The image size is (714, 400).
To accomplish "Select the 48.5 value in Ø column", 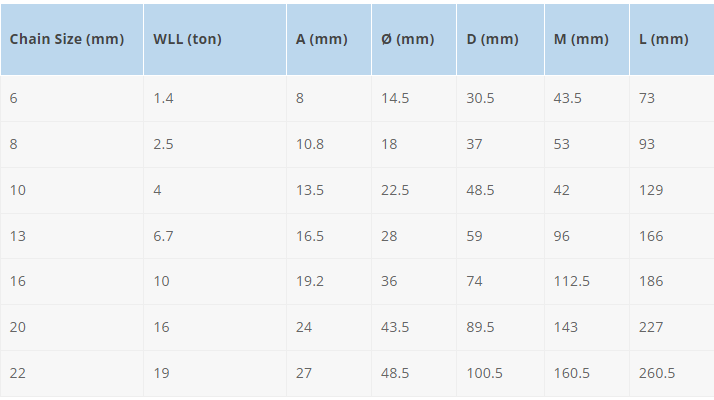I will [414, 373].
